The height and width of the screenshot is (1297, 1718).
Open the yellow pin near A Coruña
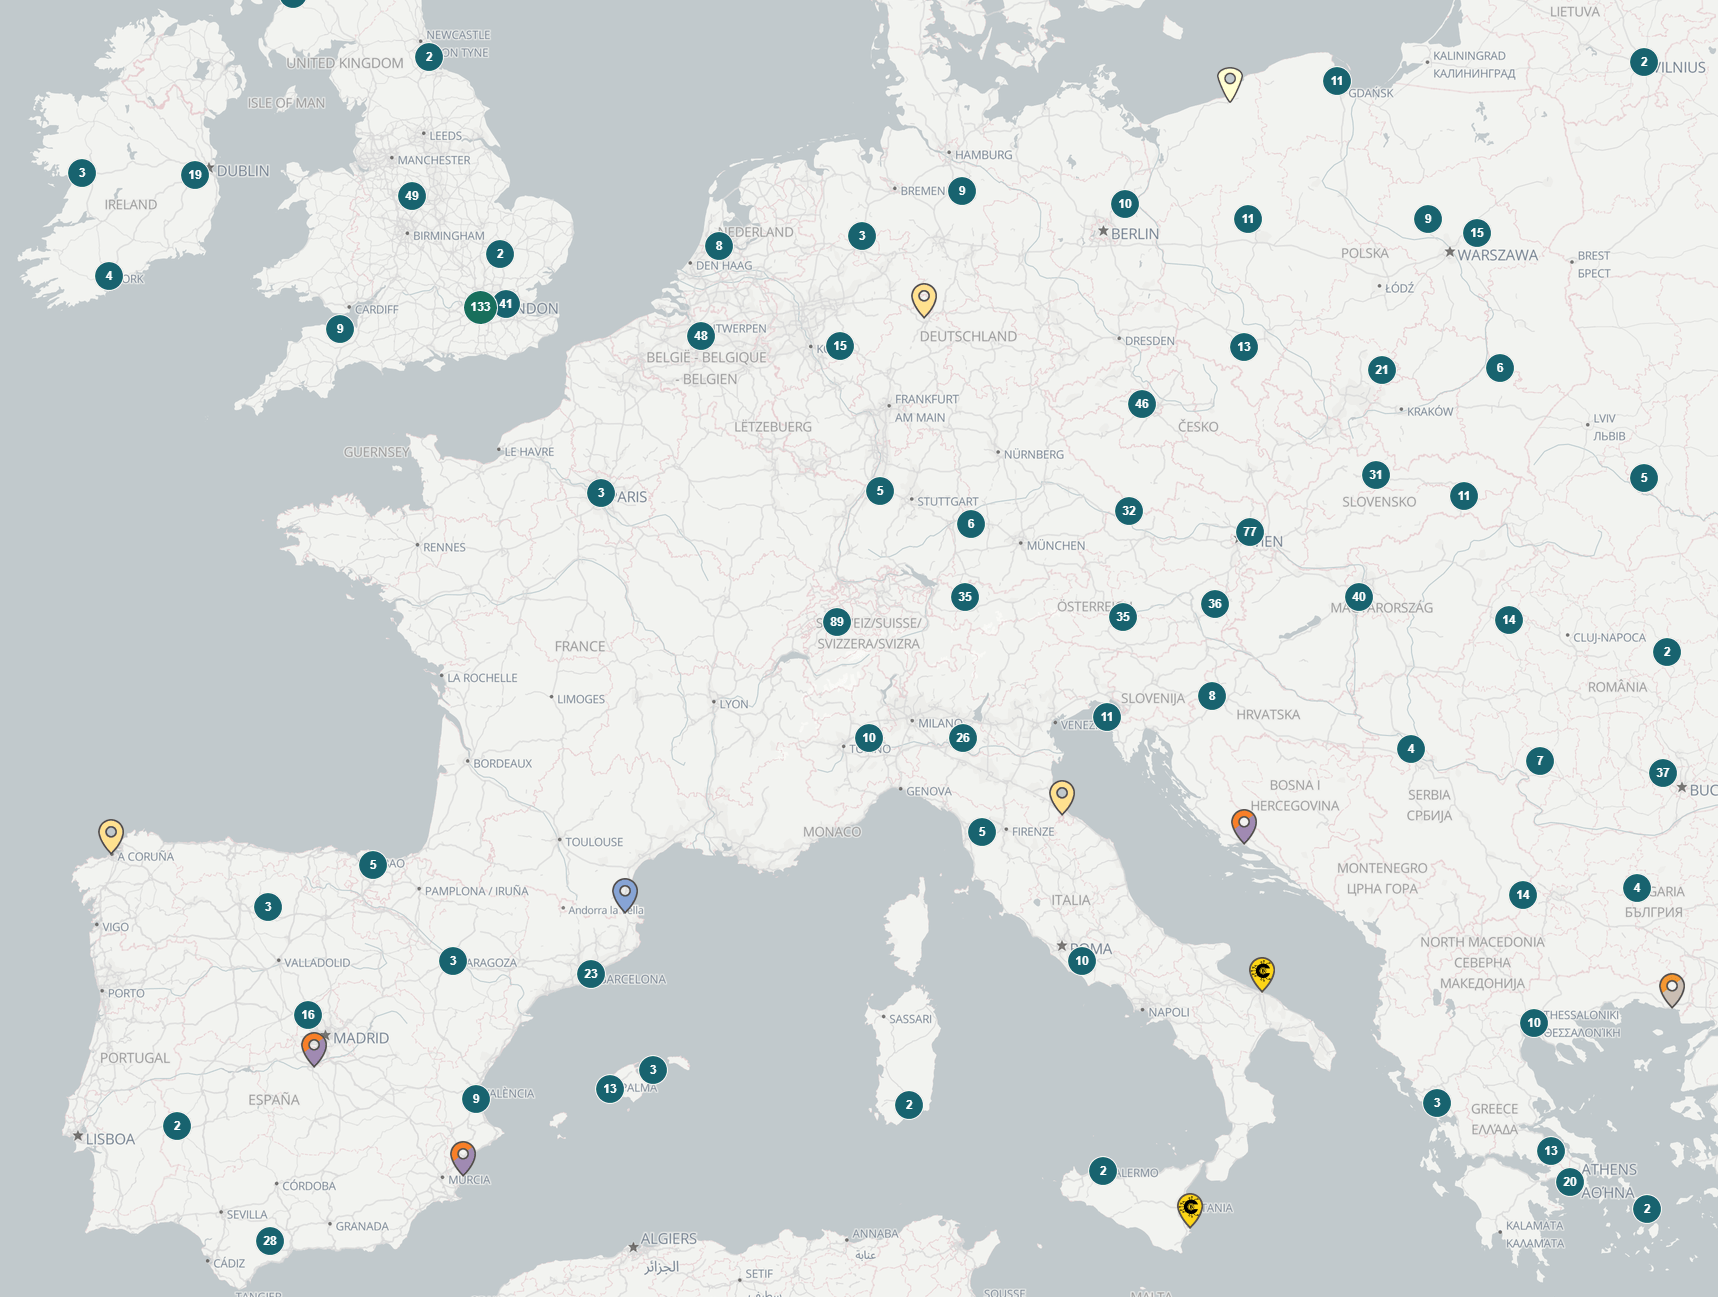[x=110, y=831]
